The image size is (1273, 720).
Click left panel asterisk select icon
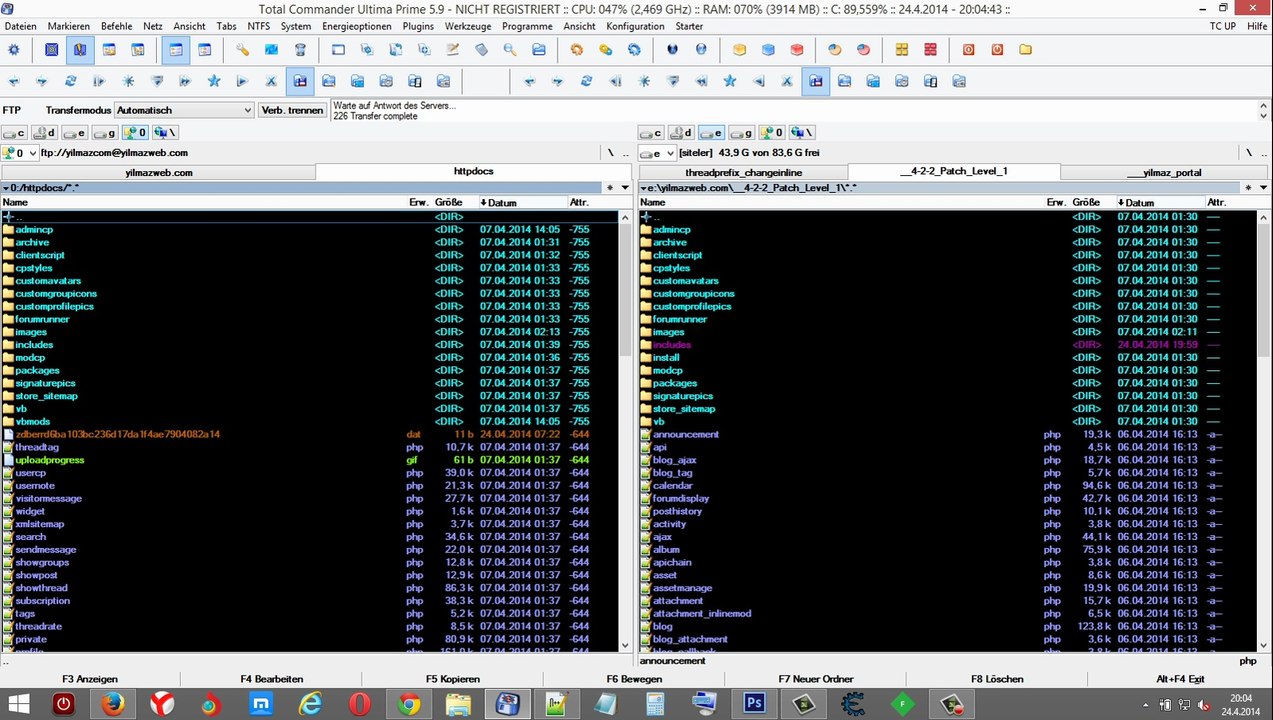[128, 81]
